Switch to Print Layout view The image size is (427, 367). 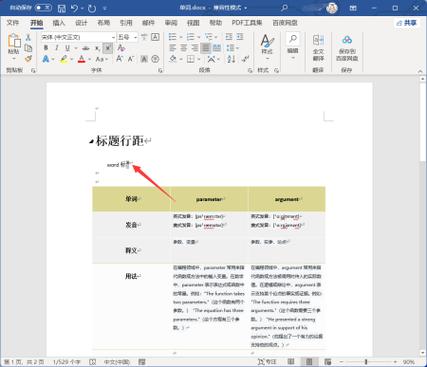tap(309, 362)
